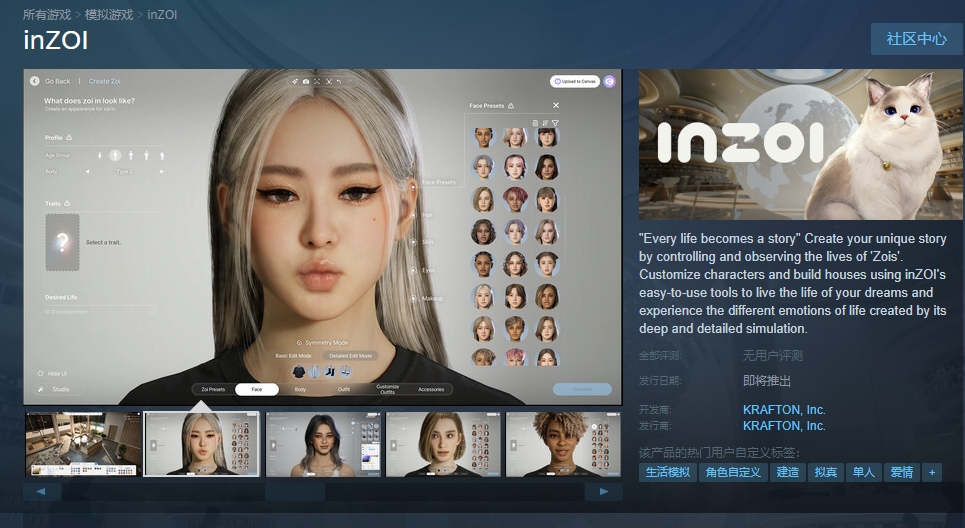Click the black boots clothing icon
This screenshot has height=528, width=965.
point(330,371)
